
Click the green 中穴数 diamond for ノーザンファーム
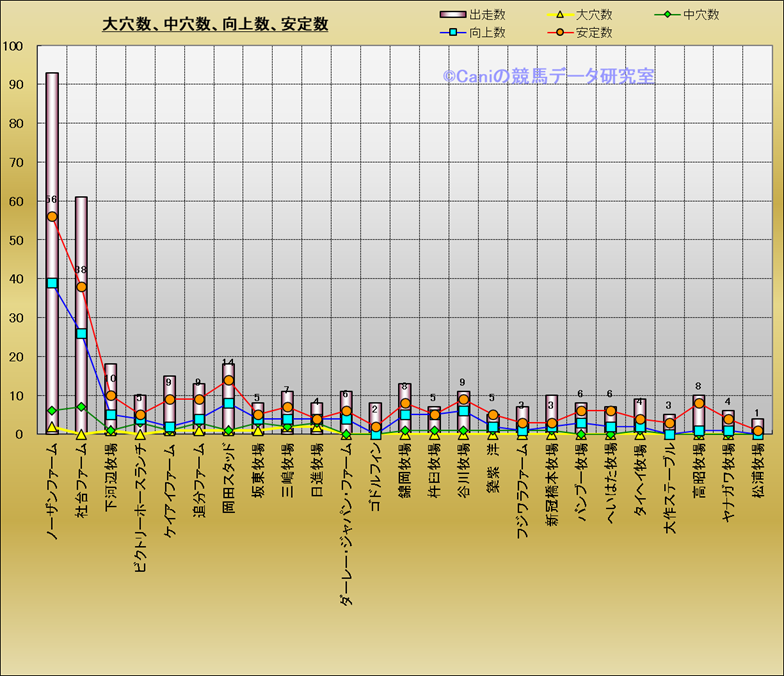[52, 411]
